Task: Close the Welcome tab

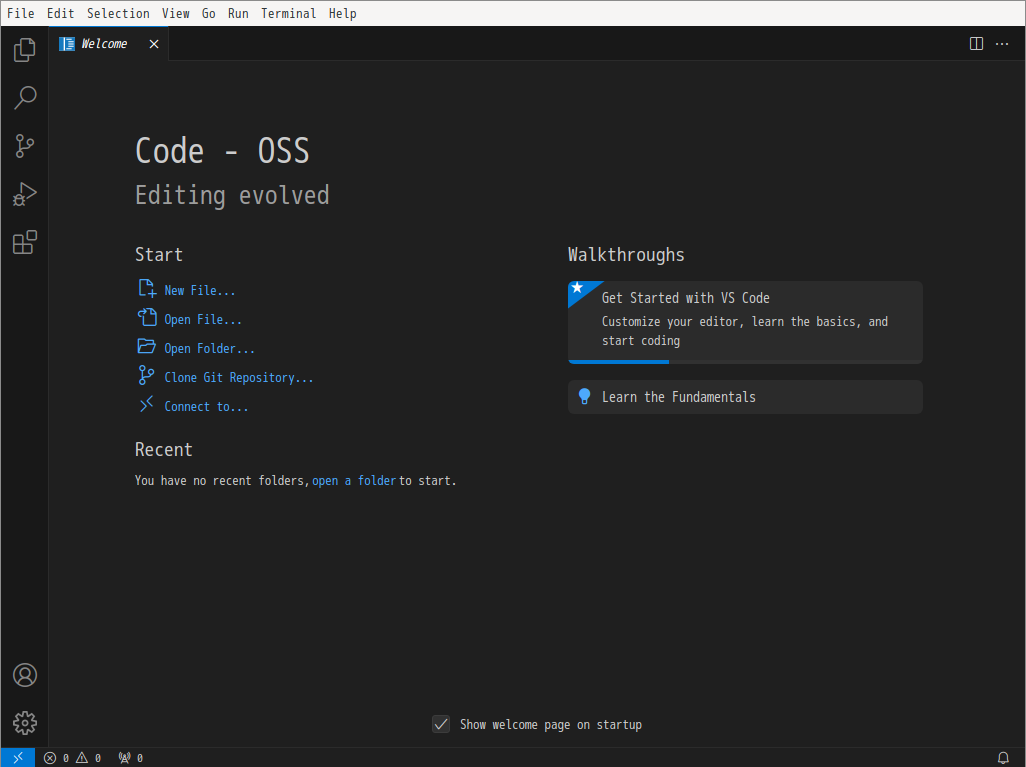Action: 154,44
